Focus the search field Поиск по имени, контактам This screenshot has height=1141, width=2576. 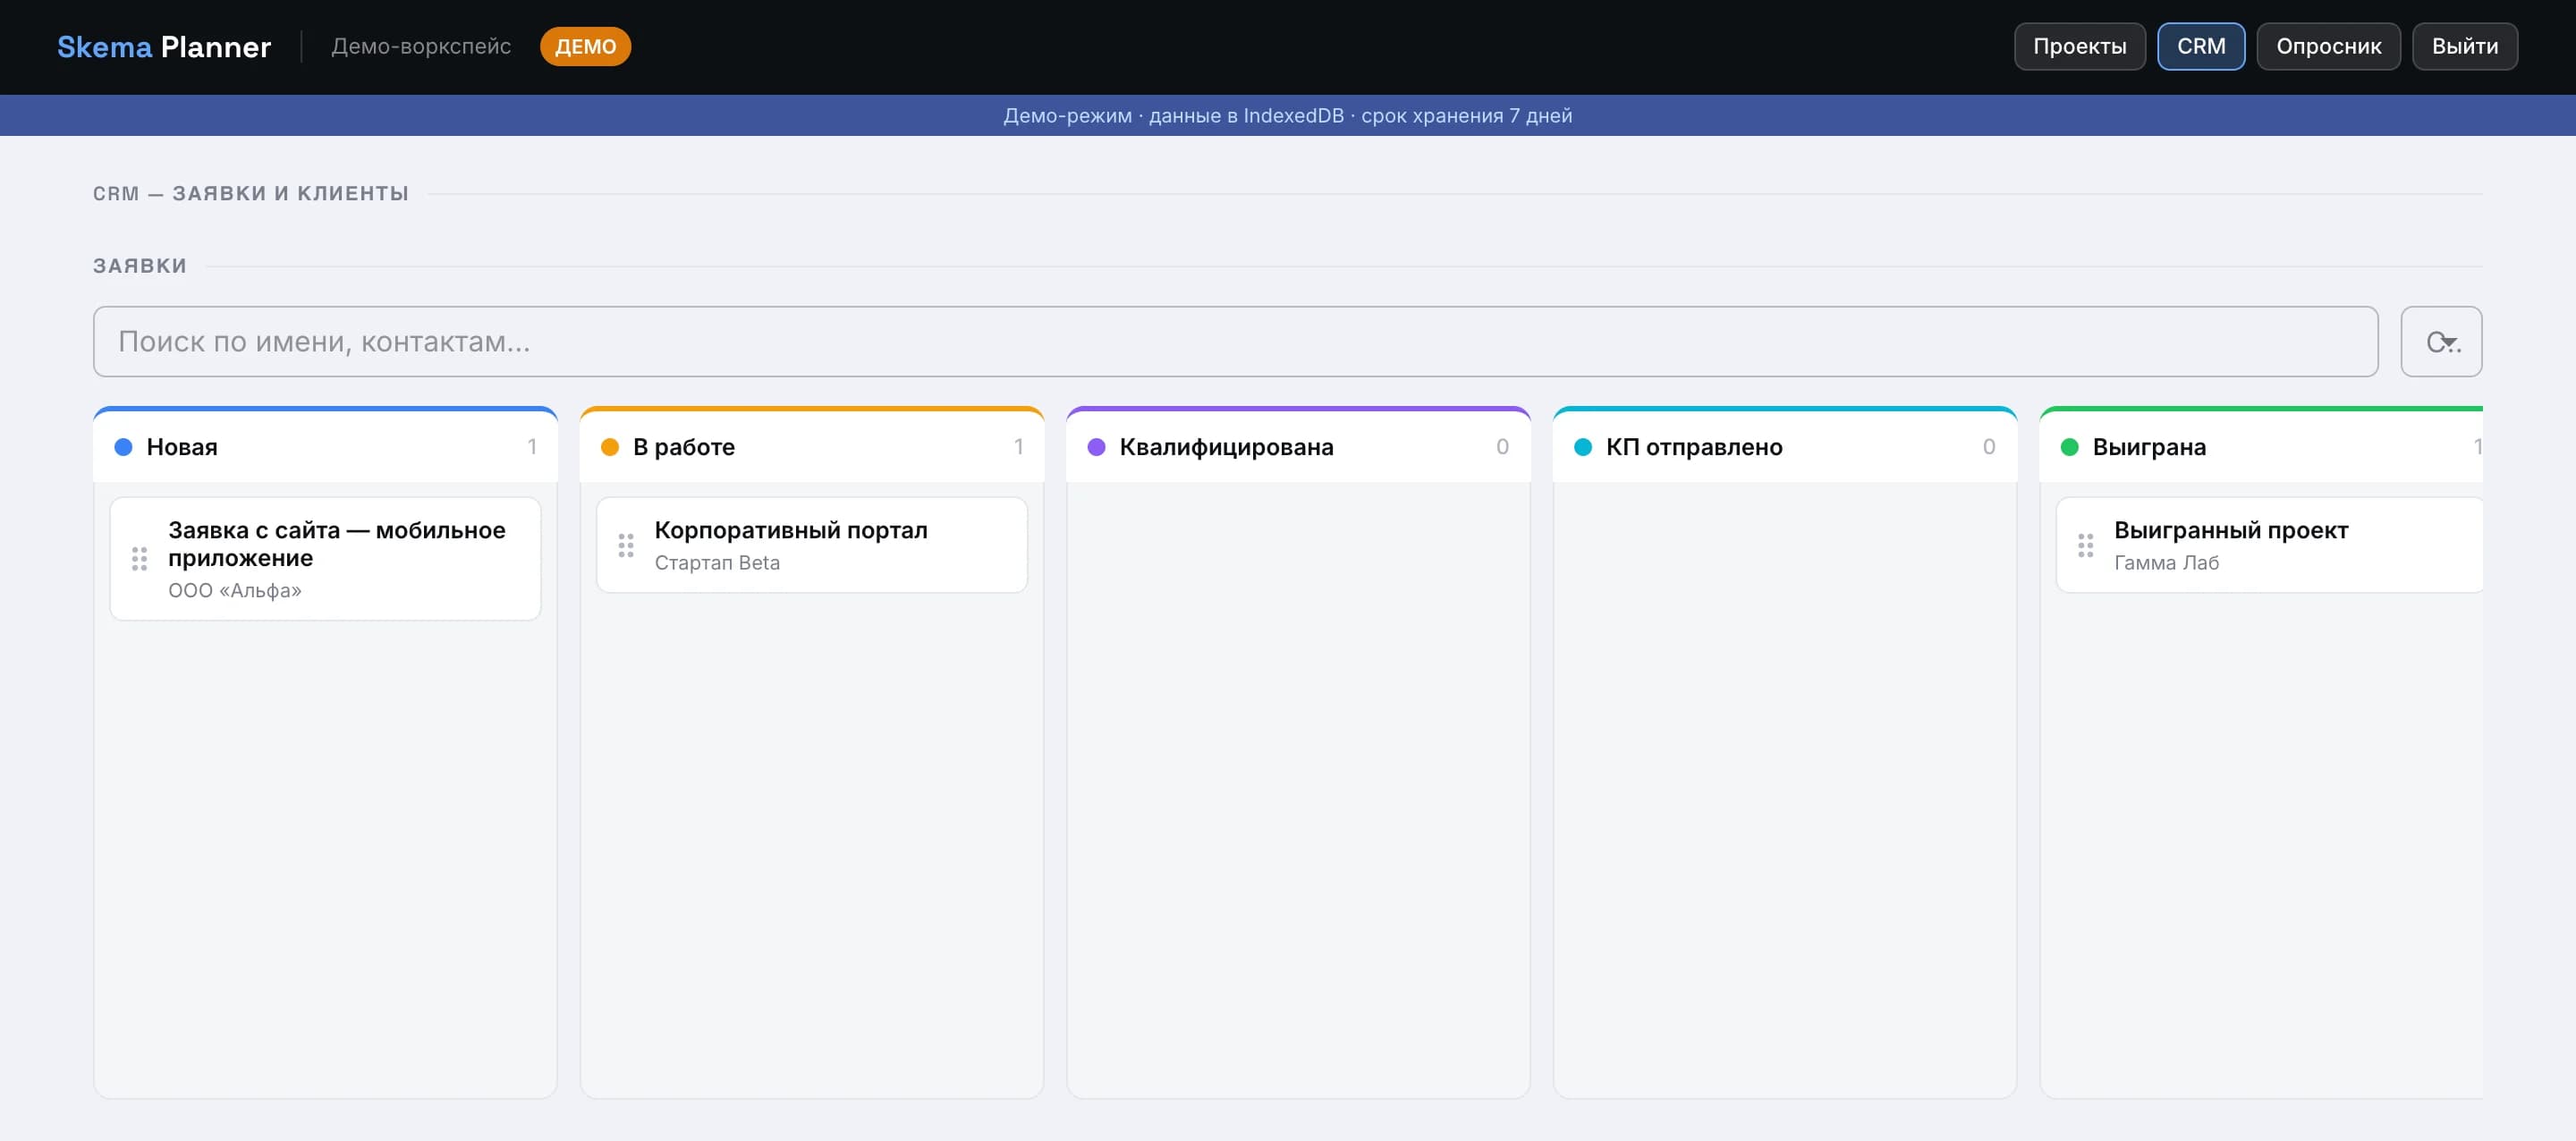tap(1235, 342)
